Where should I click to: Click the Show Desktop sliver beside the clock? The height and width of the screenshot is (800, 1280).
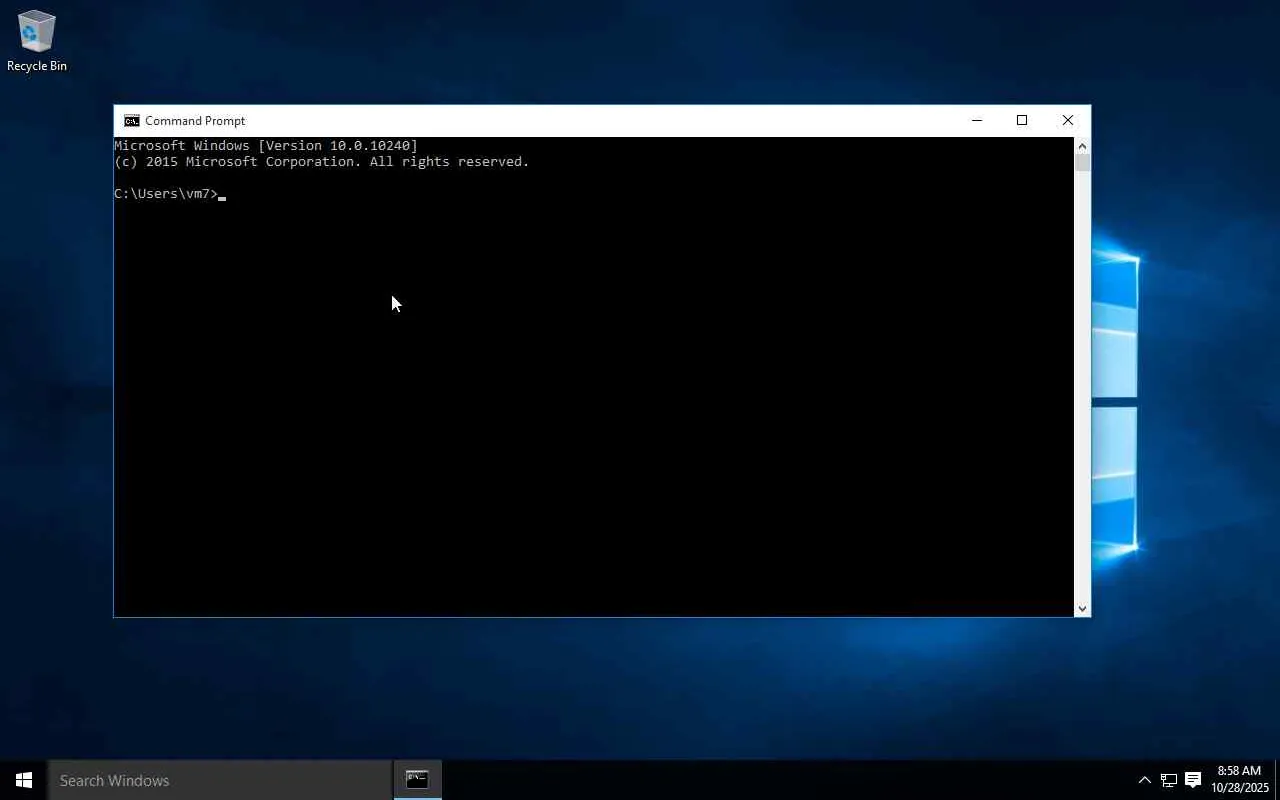click(1277, 780)
